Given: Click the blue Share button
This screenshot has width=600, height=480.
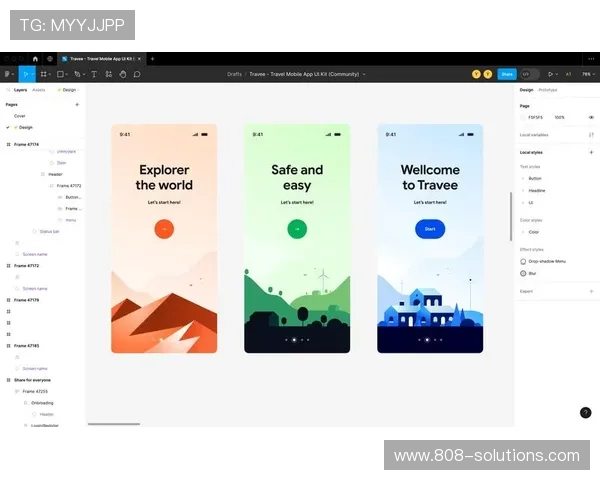Looking at the screenshot, I should 507,74.
